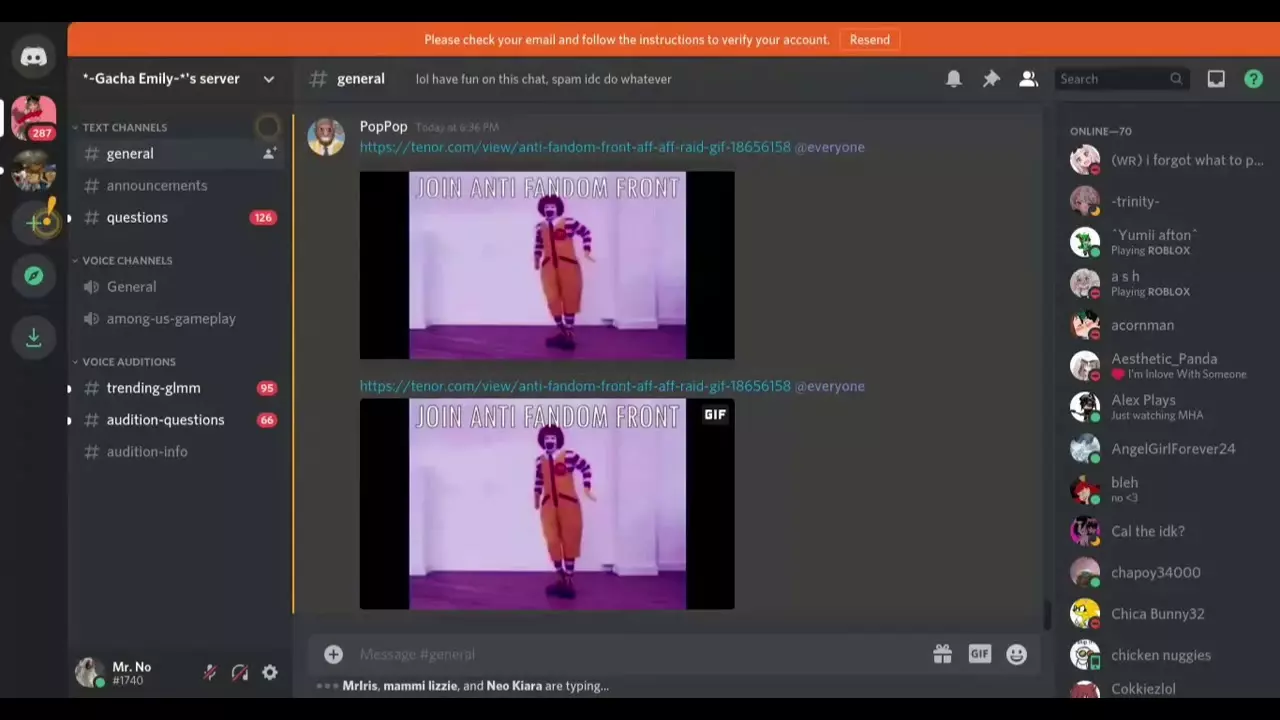This screenshot has width=1280, height=720.
Task: Open the GIF picker
Action: pos(979,654)
